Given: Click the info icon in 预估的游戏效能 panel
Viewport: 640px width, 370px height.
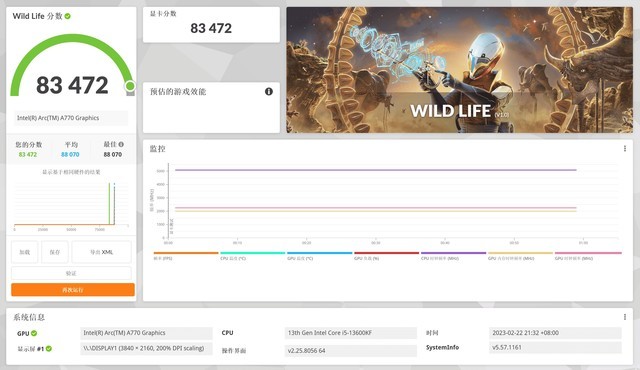Looking at the screenshot, I should click(x=269, y=91).
